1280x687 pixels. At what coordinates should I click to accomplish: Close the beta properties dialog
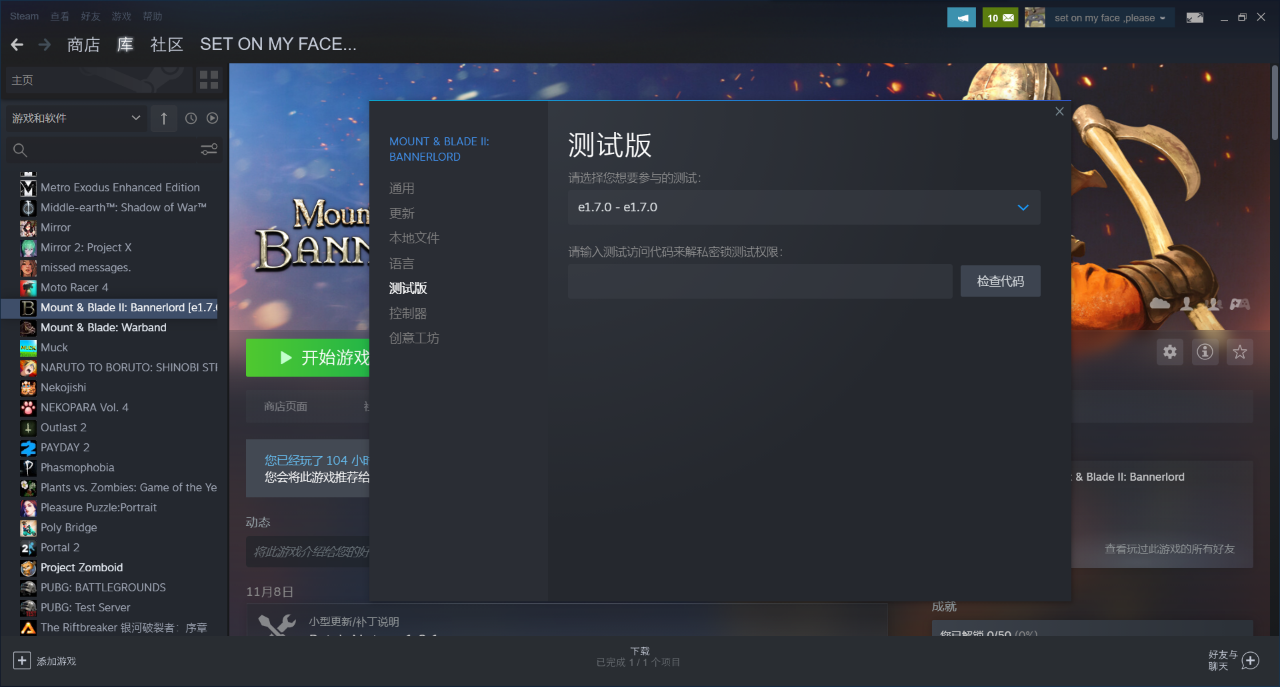click(x=1060, y=112)
